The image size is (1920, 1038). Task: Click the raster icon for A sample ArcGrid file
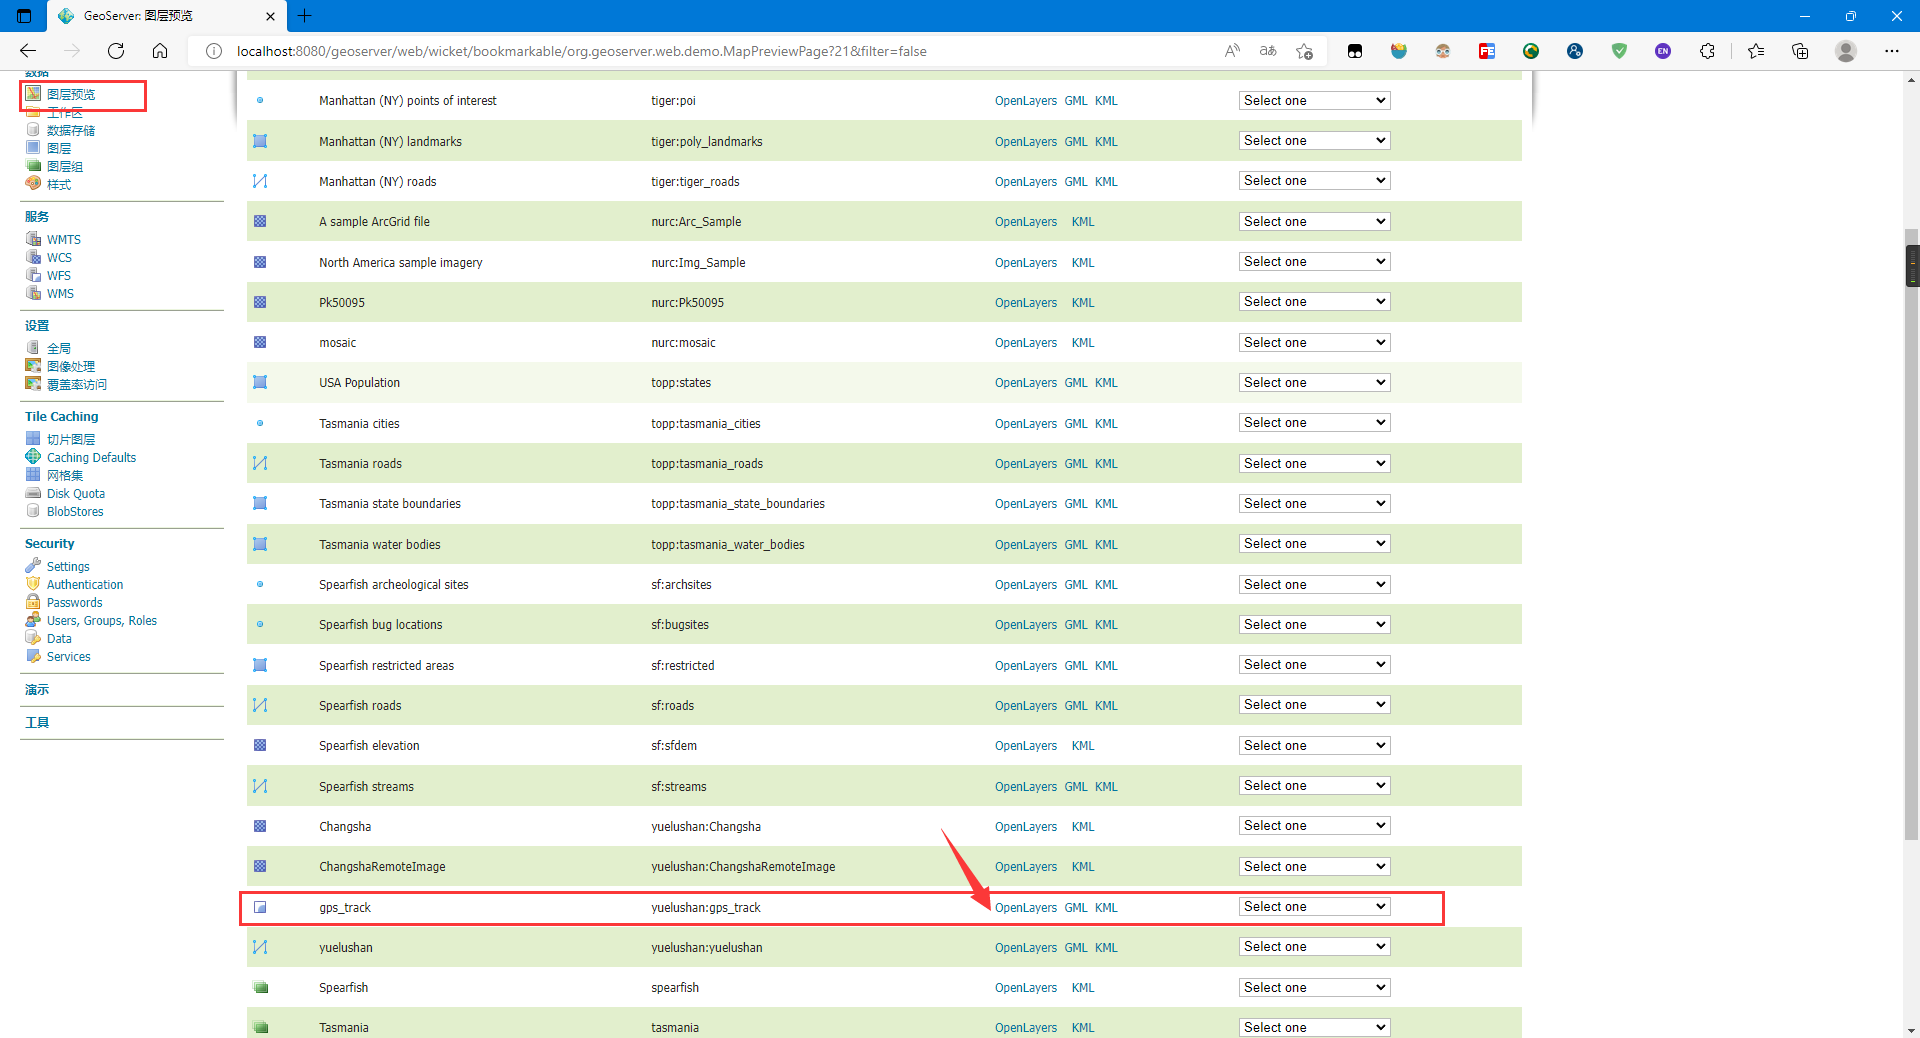pos(260,221)
